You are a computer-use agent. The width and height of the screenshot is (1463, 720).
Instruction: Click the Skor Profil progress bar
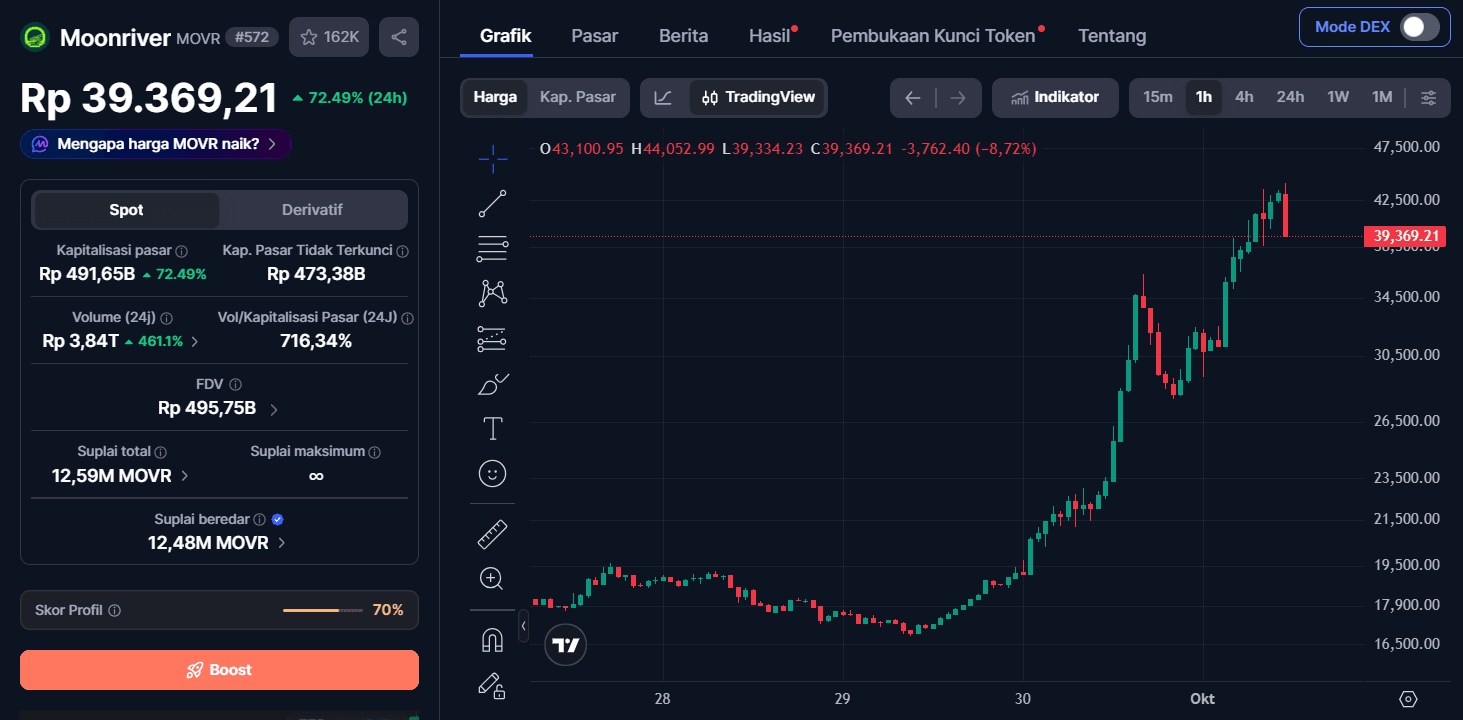324,610
